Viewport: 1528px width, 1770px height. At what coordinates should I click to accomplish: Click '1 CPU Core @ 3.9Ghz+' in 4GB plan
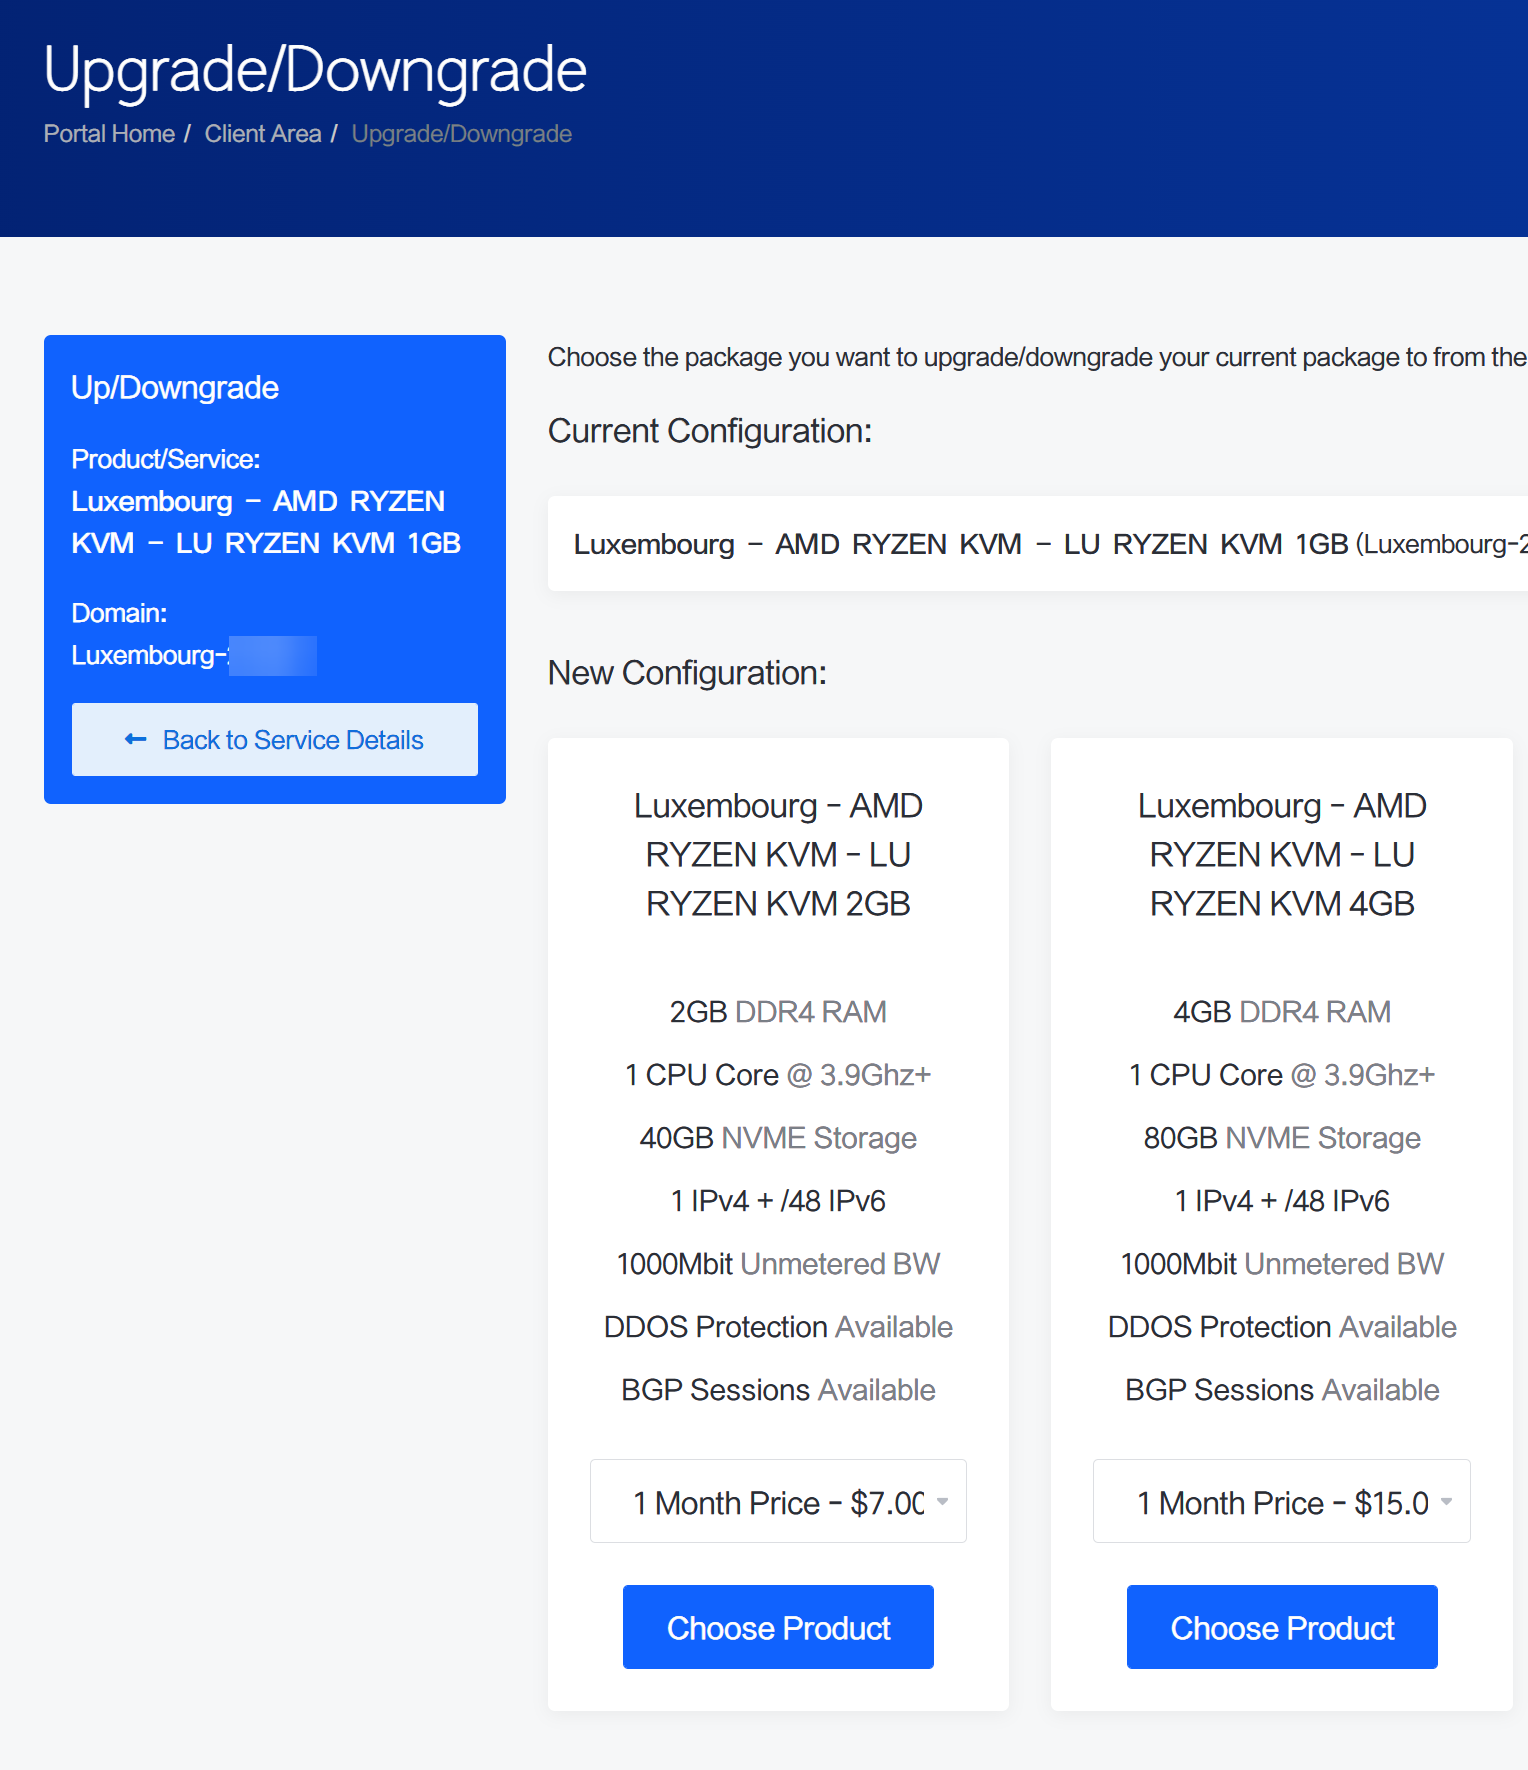(x=1282, y=1075)
